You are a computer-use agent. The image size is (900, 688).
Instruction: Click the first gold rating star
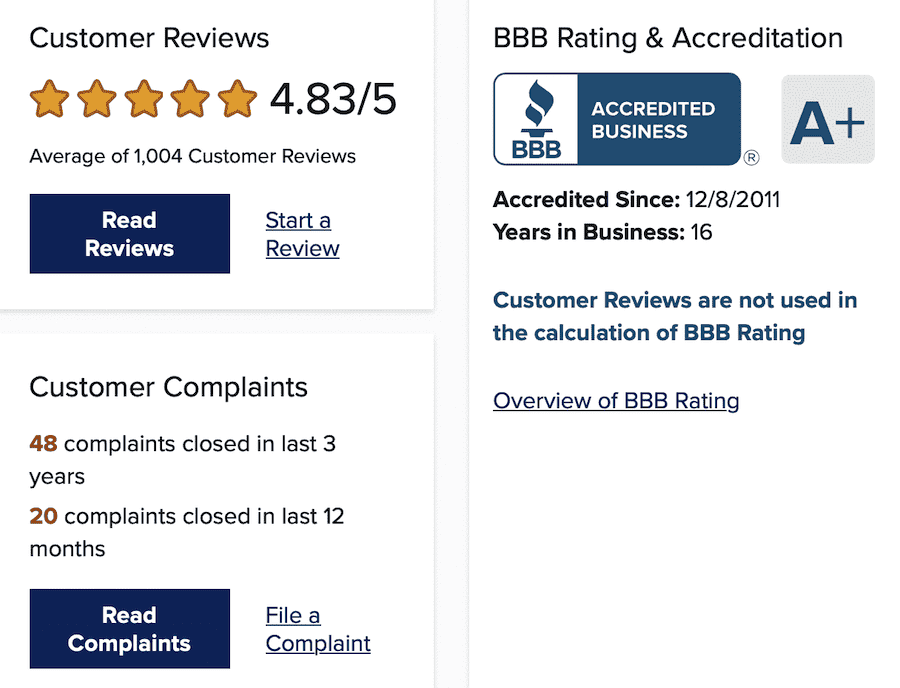click(x=49, y=99)
